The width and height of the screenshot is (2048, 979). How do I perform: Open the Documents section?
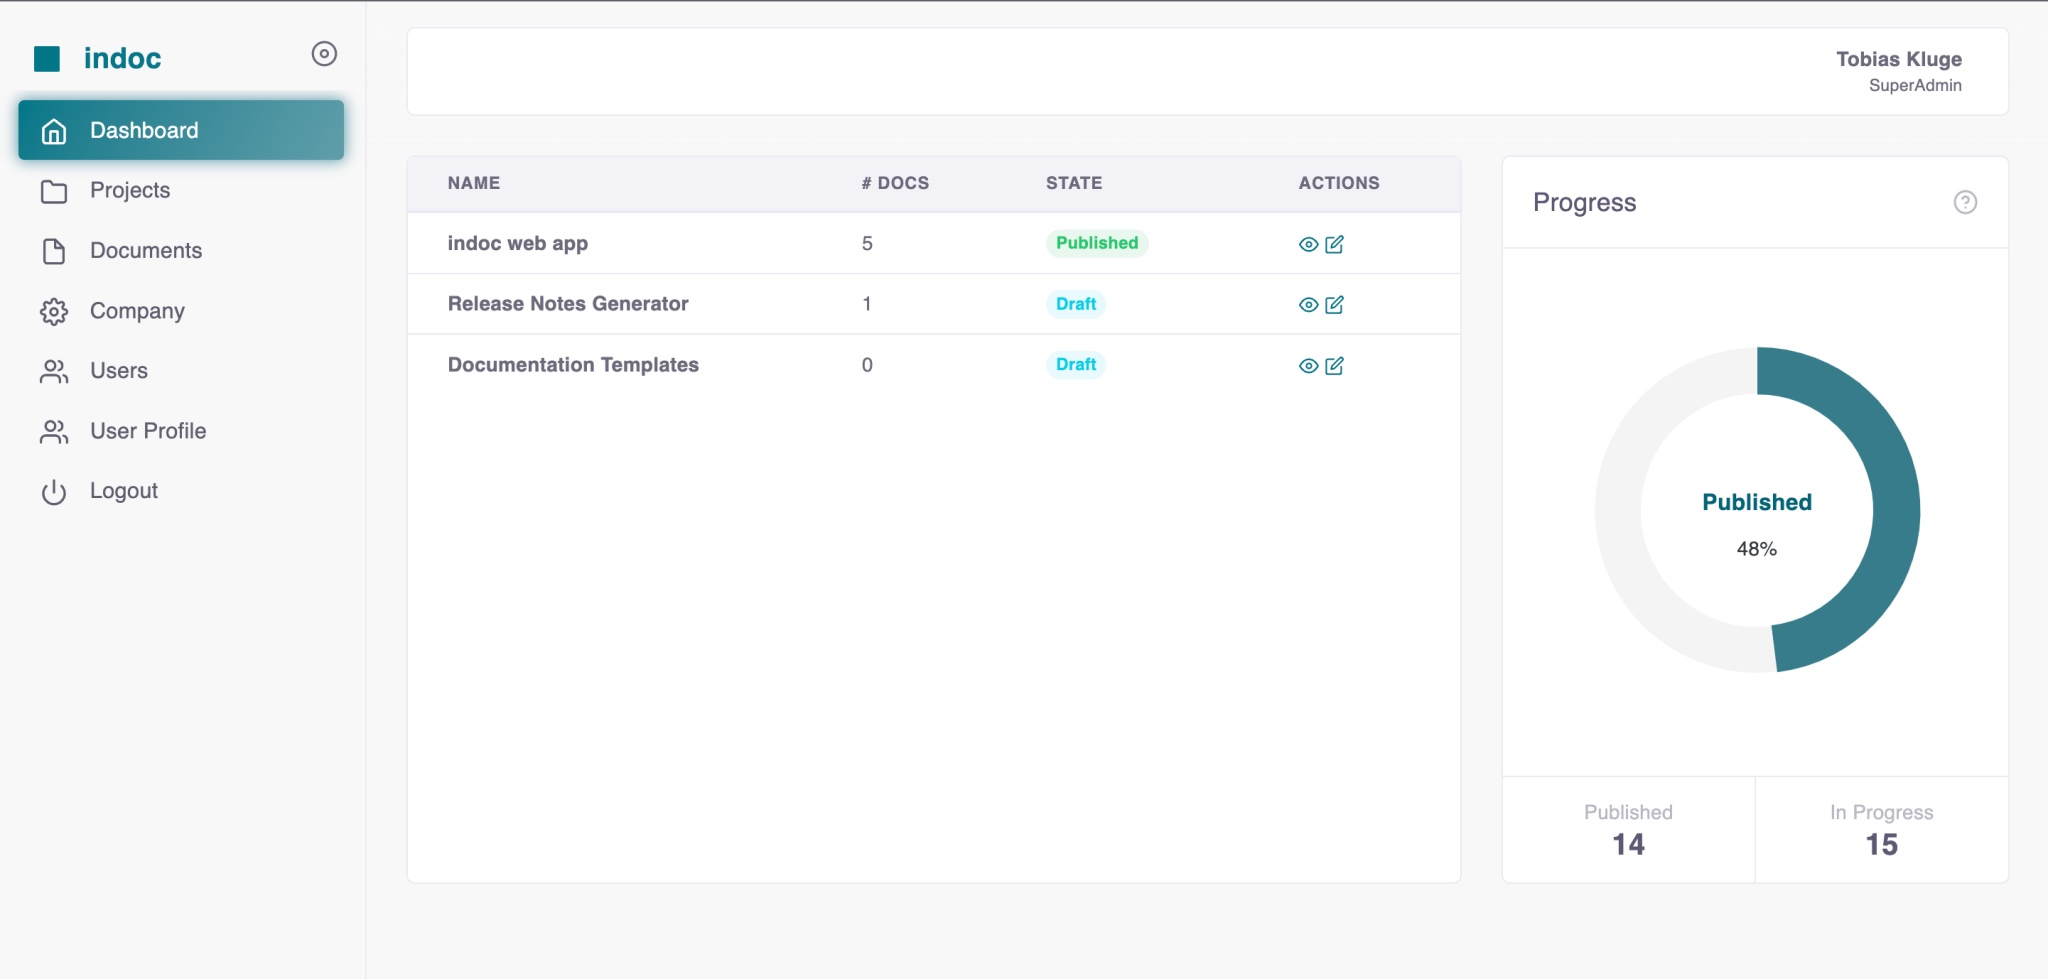pos(146,250)
